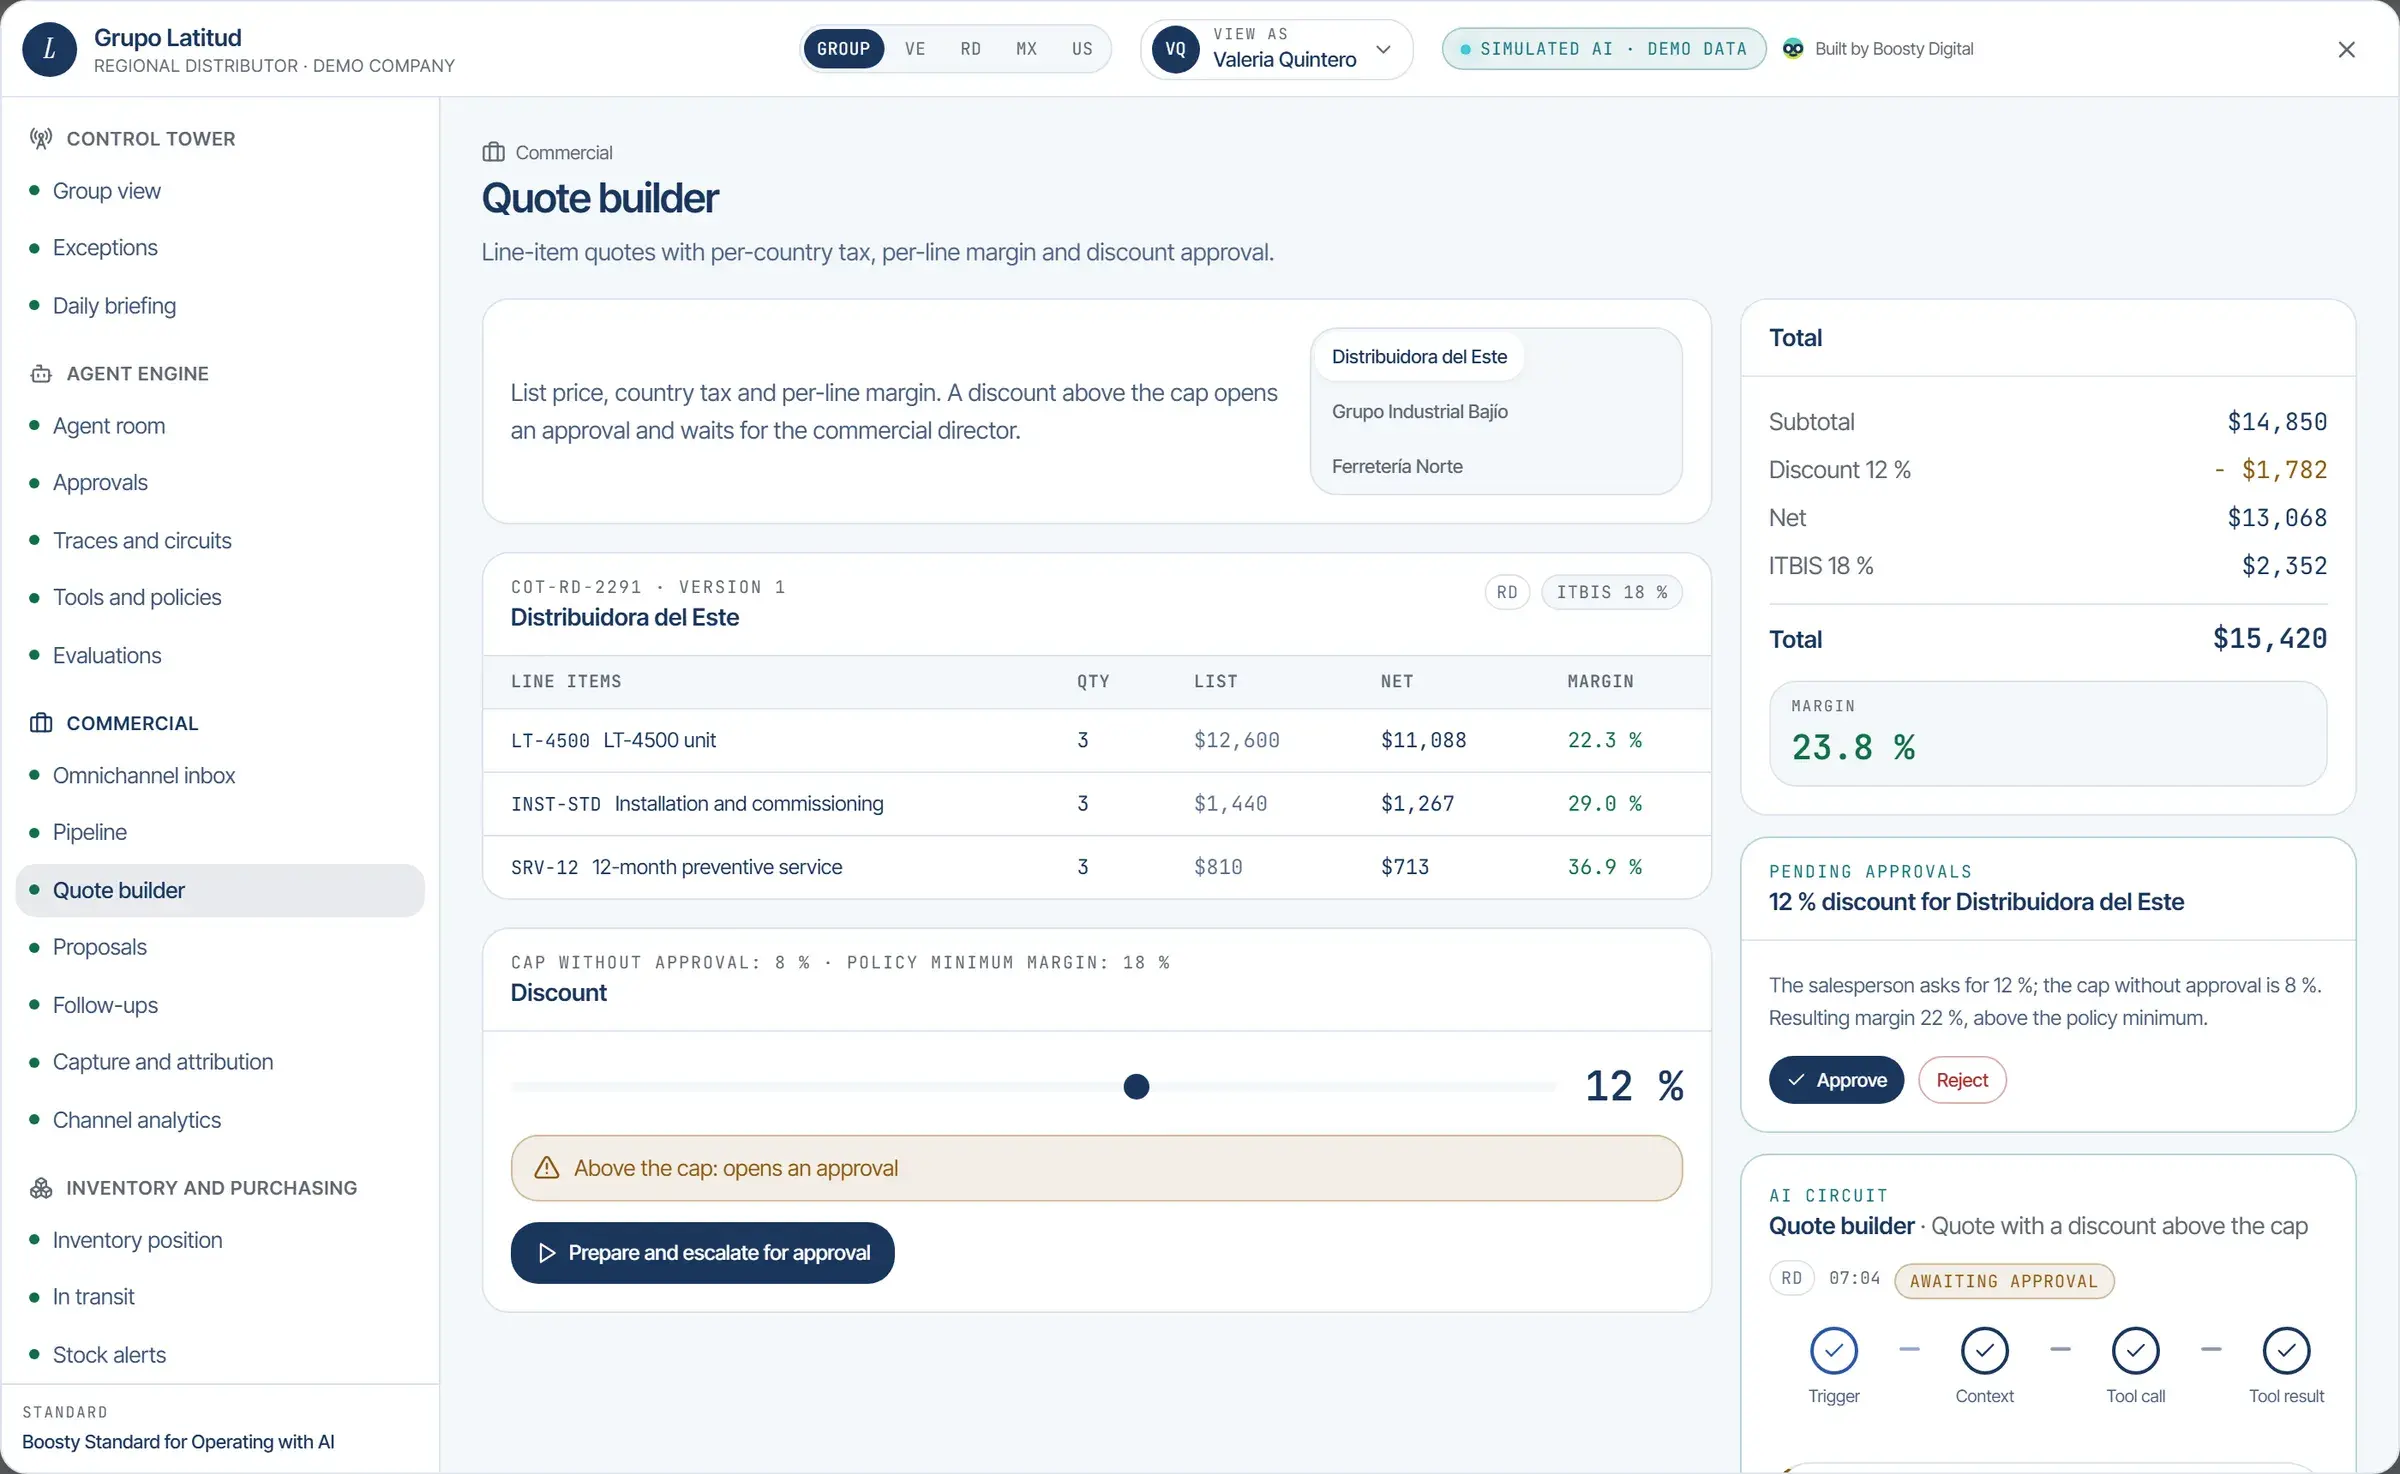Close the demo with the X button

(x=2347, y=49)
